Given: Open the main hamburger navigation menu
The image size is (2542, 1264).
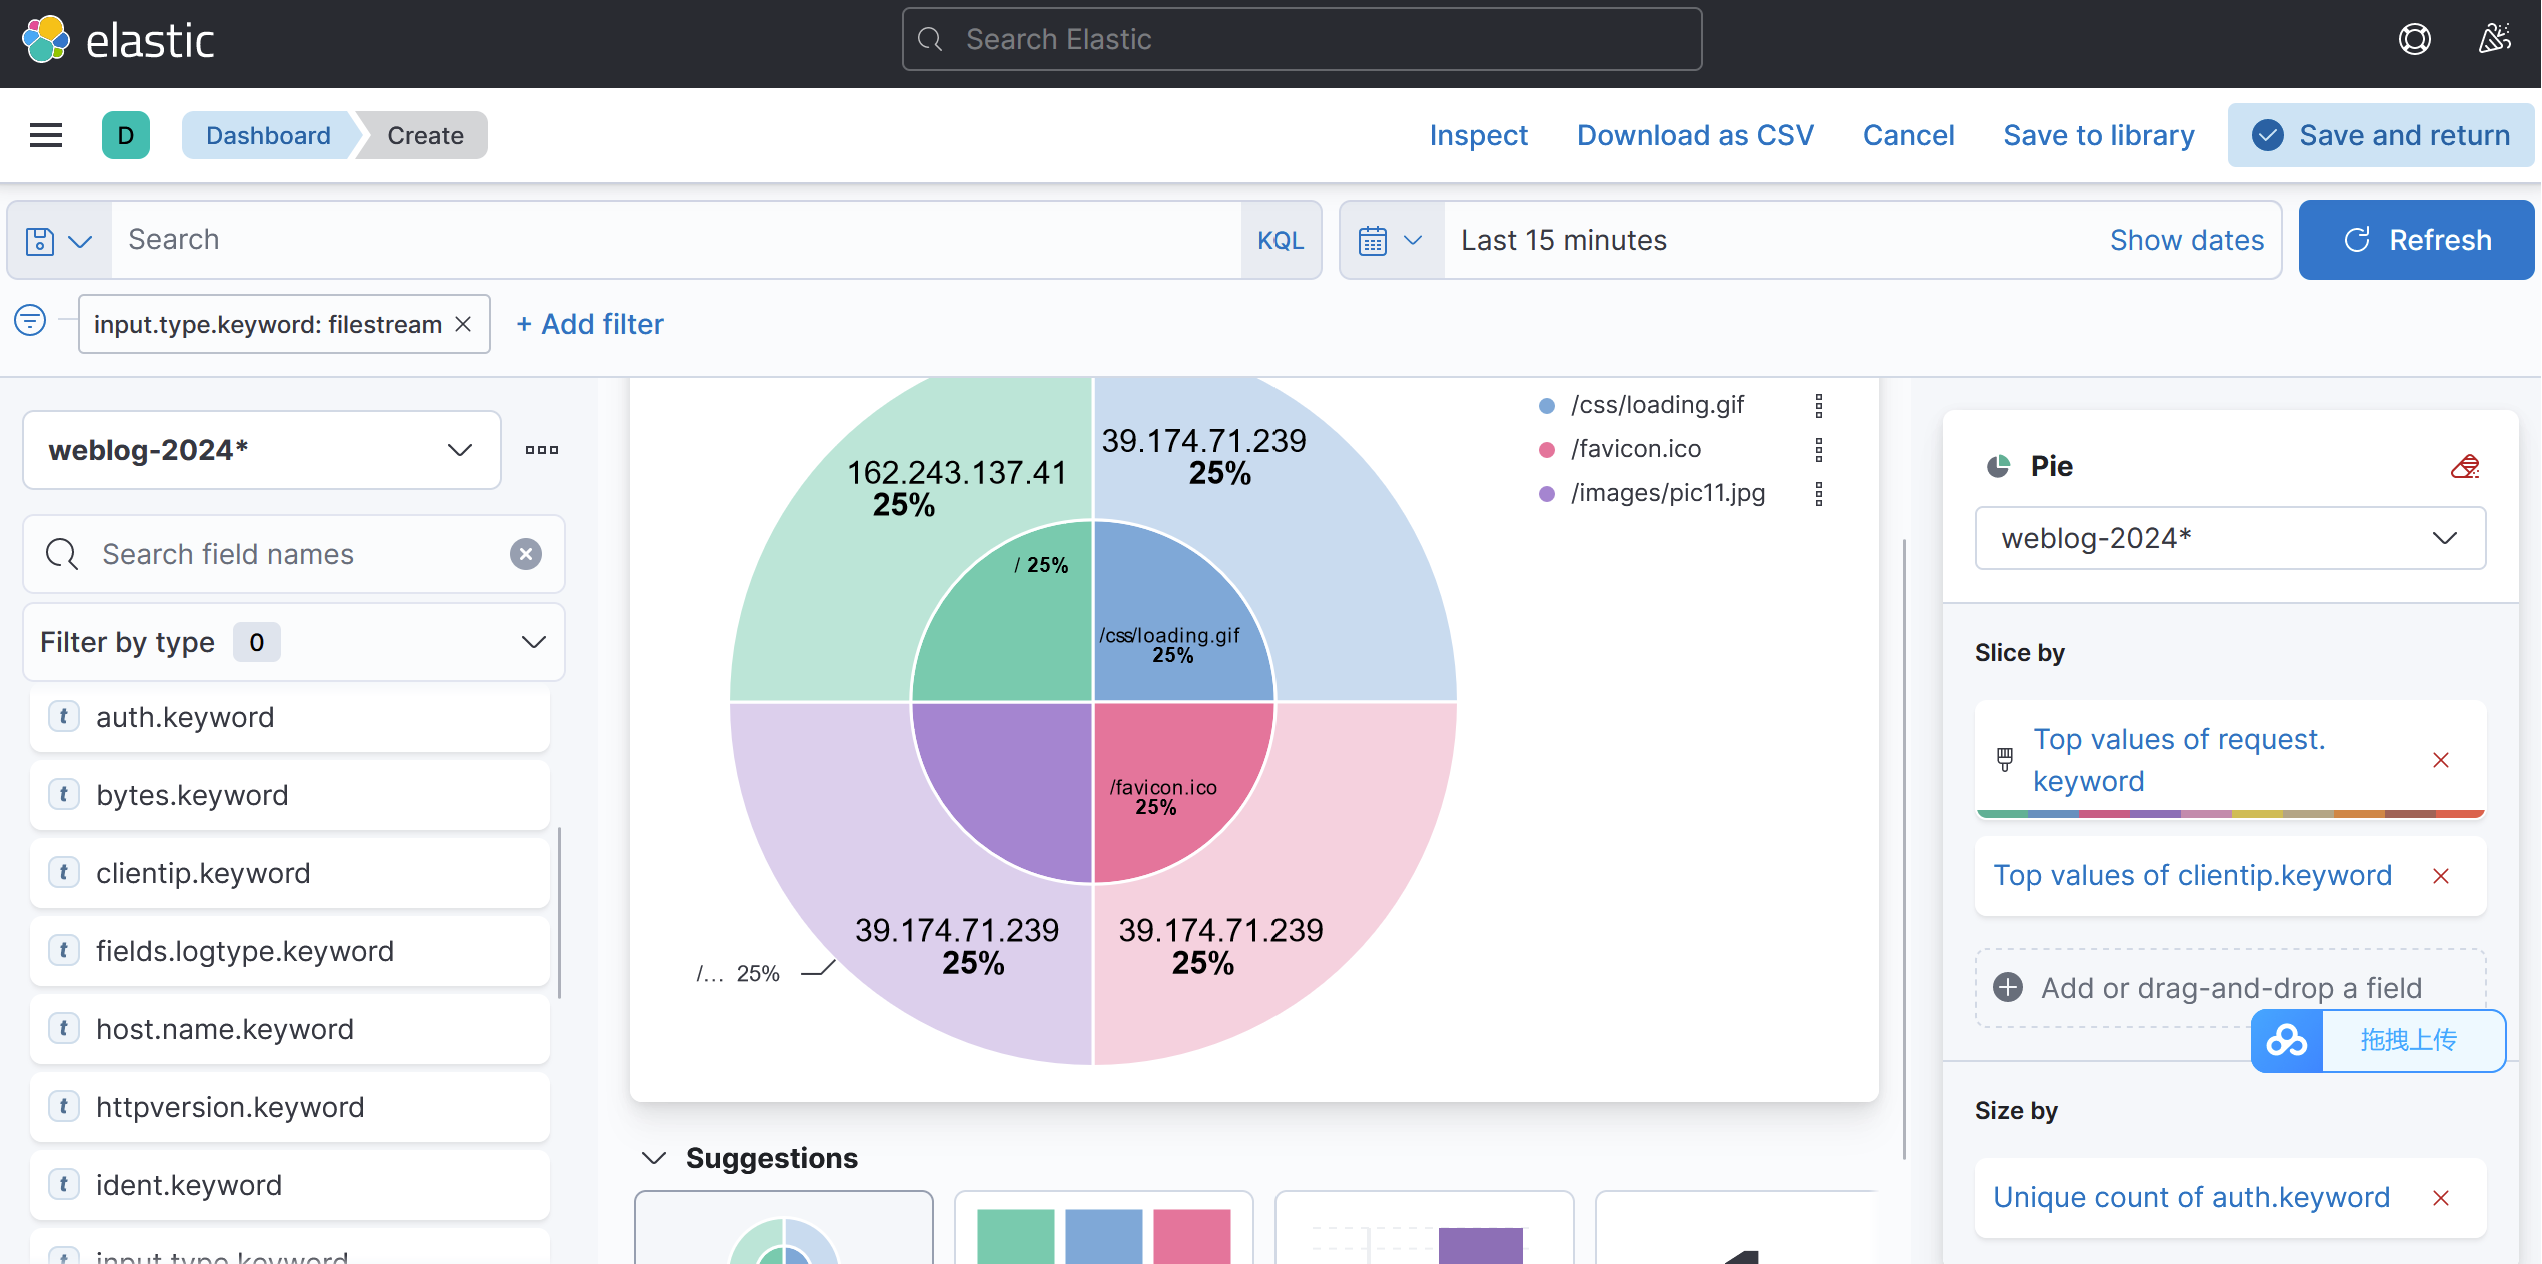Looking at the screenshot, I should tap(46, 135).
